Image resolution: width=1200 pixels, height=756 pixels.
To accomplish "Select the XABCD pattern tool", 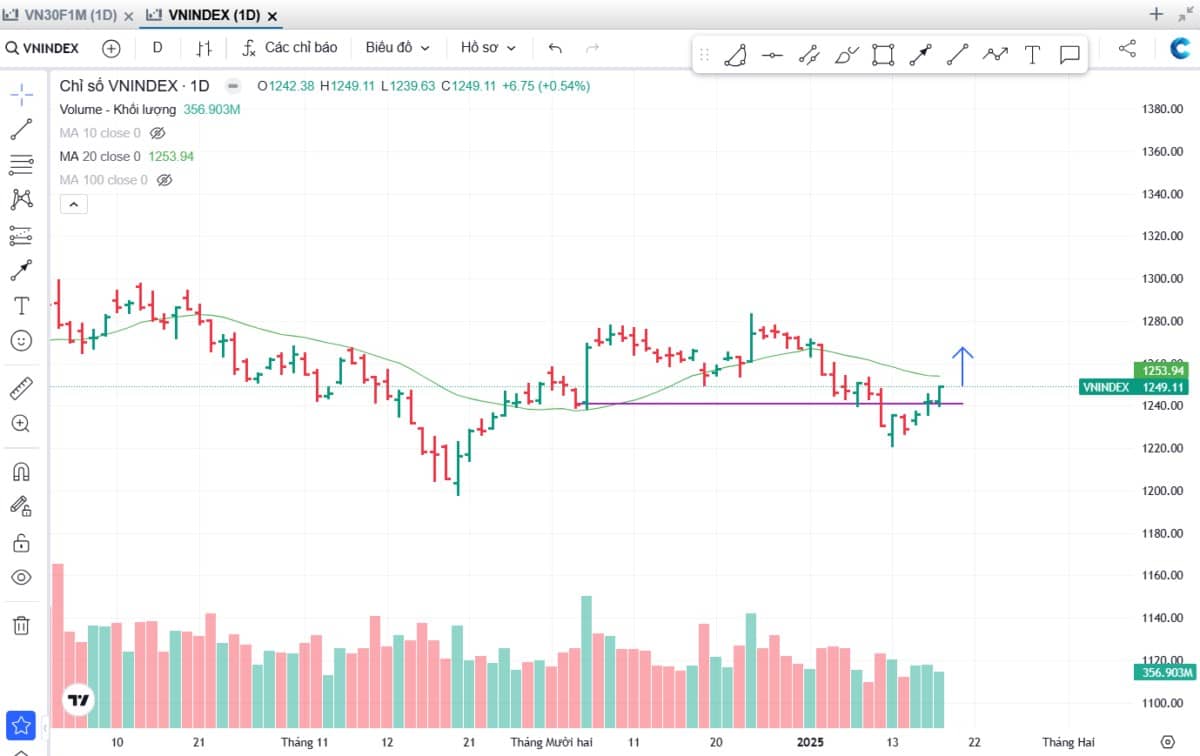I will click(21, 199).
